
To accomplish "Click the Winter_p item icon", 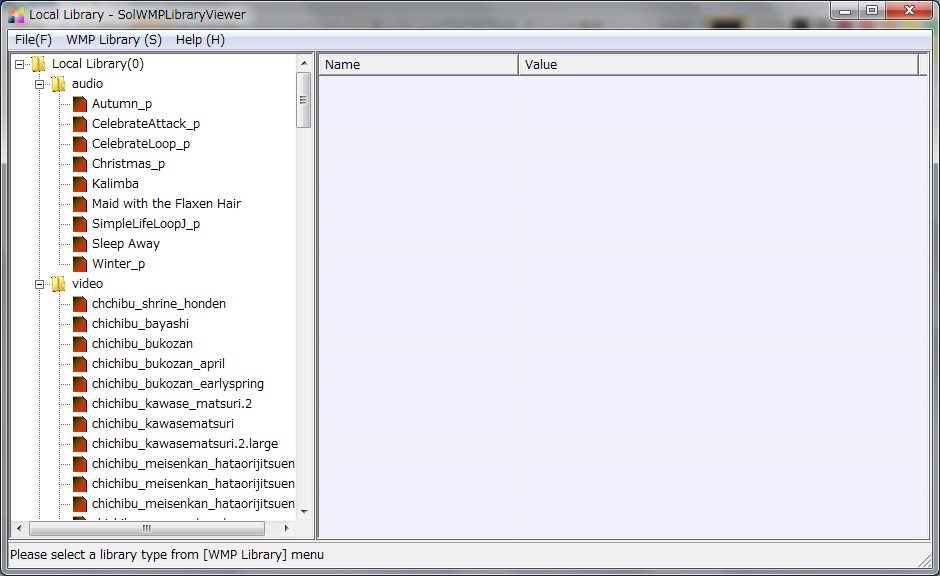I will pos(80,264).
